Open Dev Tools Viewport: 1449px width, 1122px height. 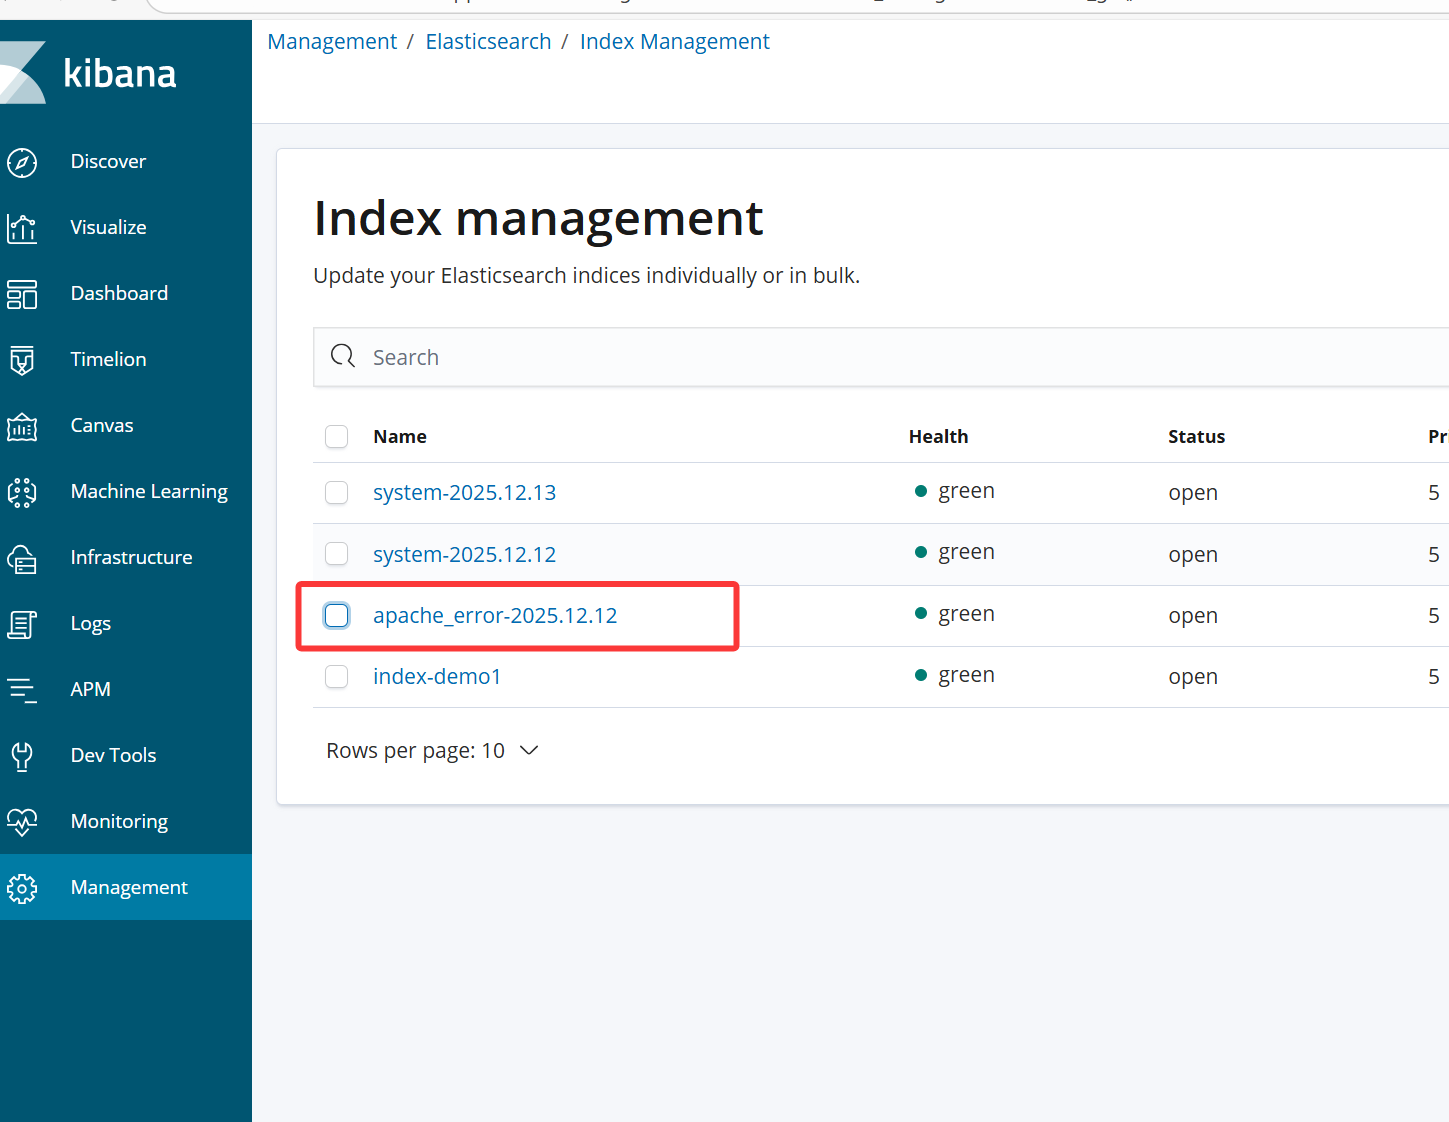pos(114,755)
